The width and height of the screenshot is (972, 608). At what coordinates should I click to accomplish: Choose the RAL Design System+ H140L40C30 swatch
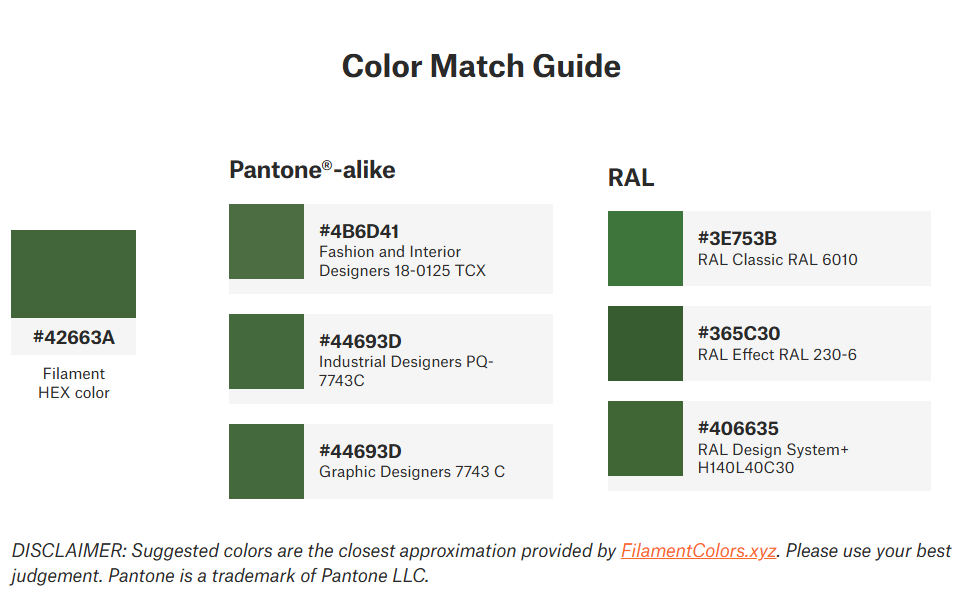click(x=645, y=439)
